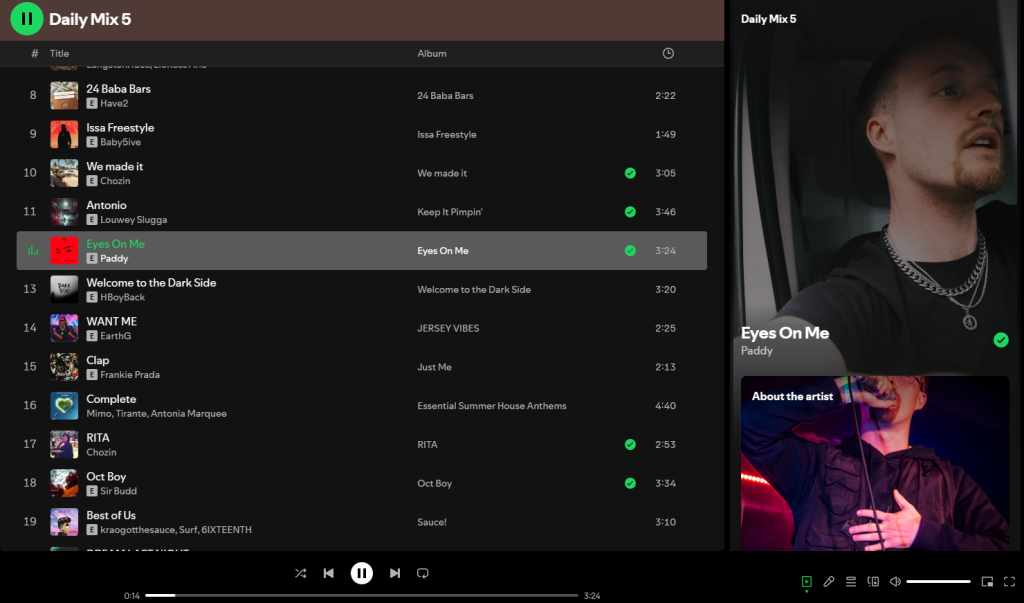Viewport: 1024px width, 603px height.
Task: Open lyrics with the microphone icon
Action: point(829,581)
